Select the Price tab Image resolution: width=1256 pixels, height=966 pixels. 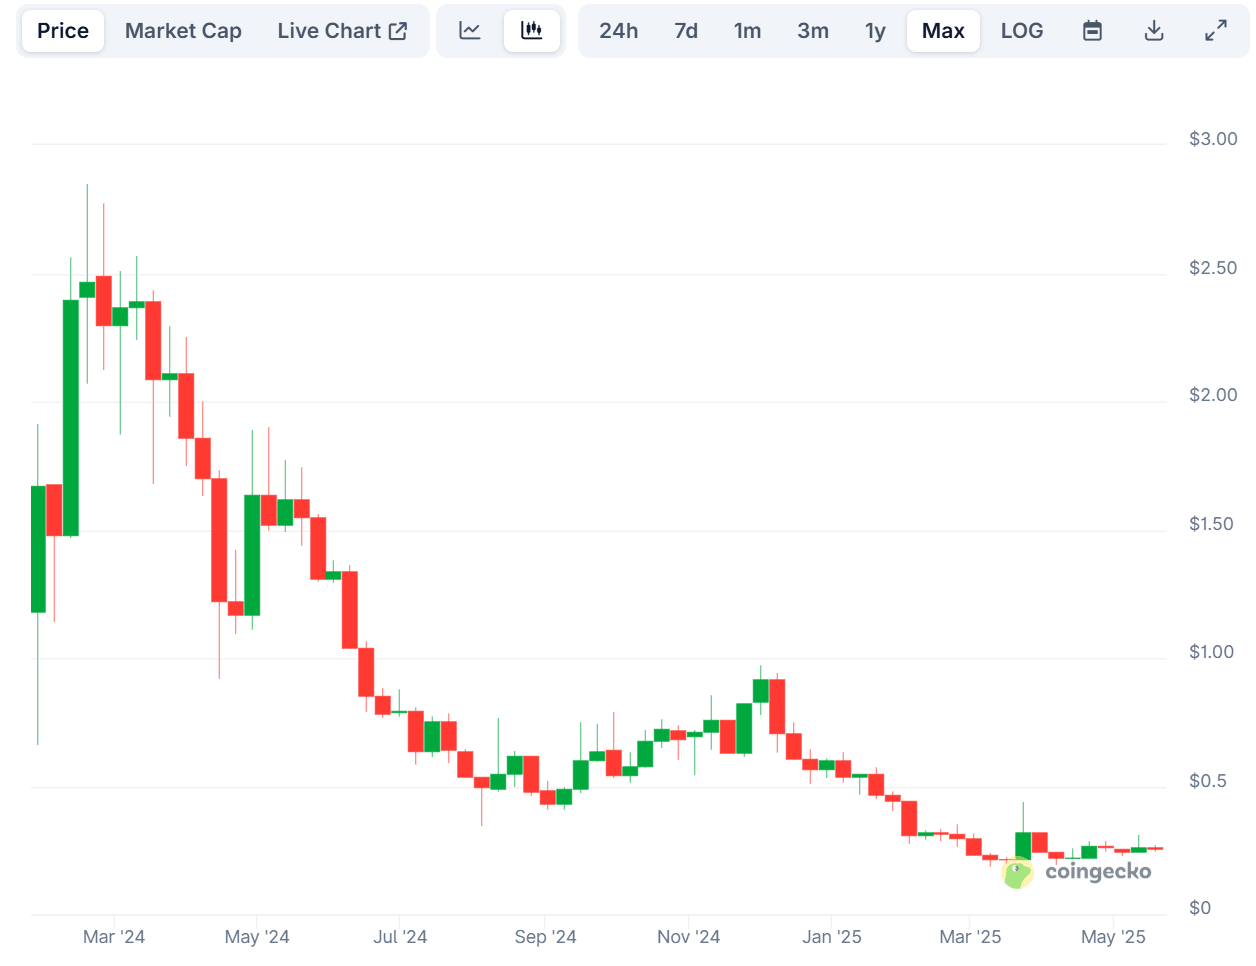tap(63, 31)
